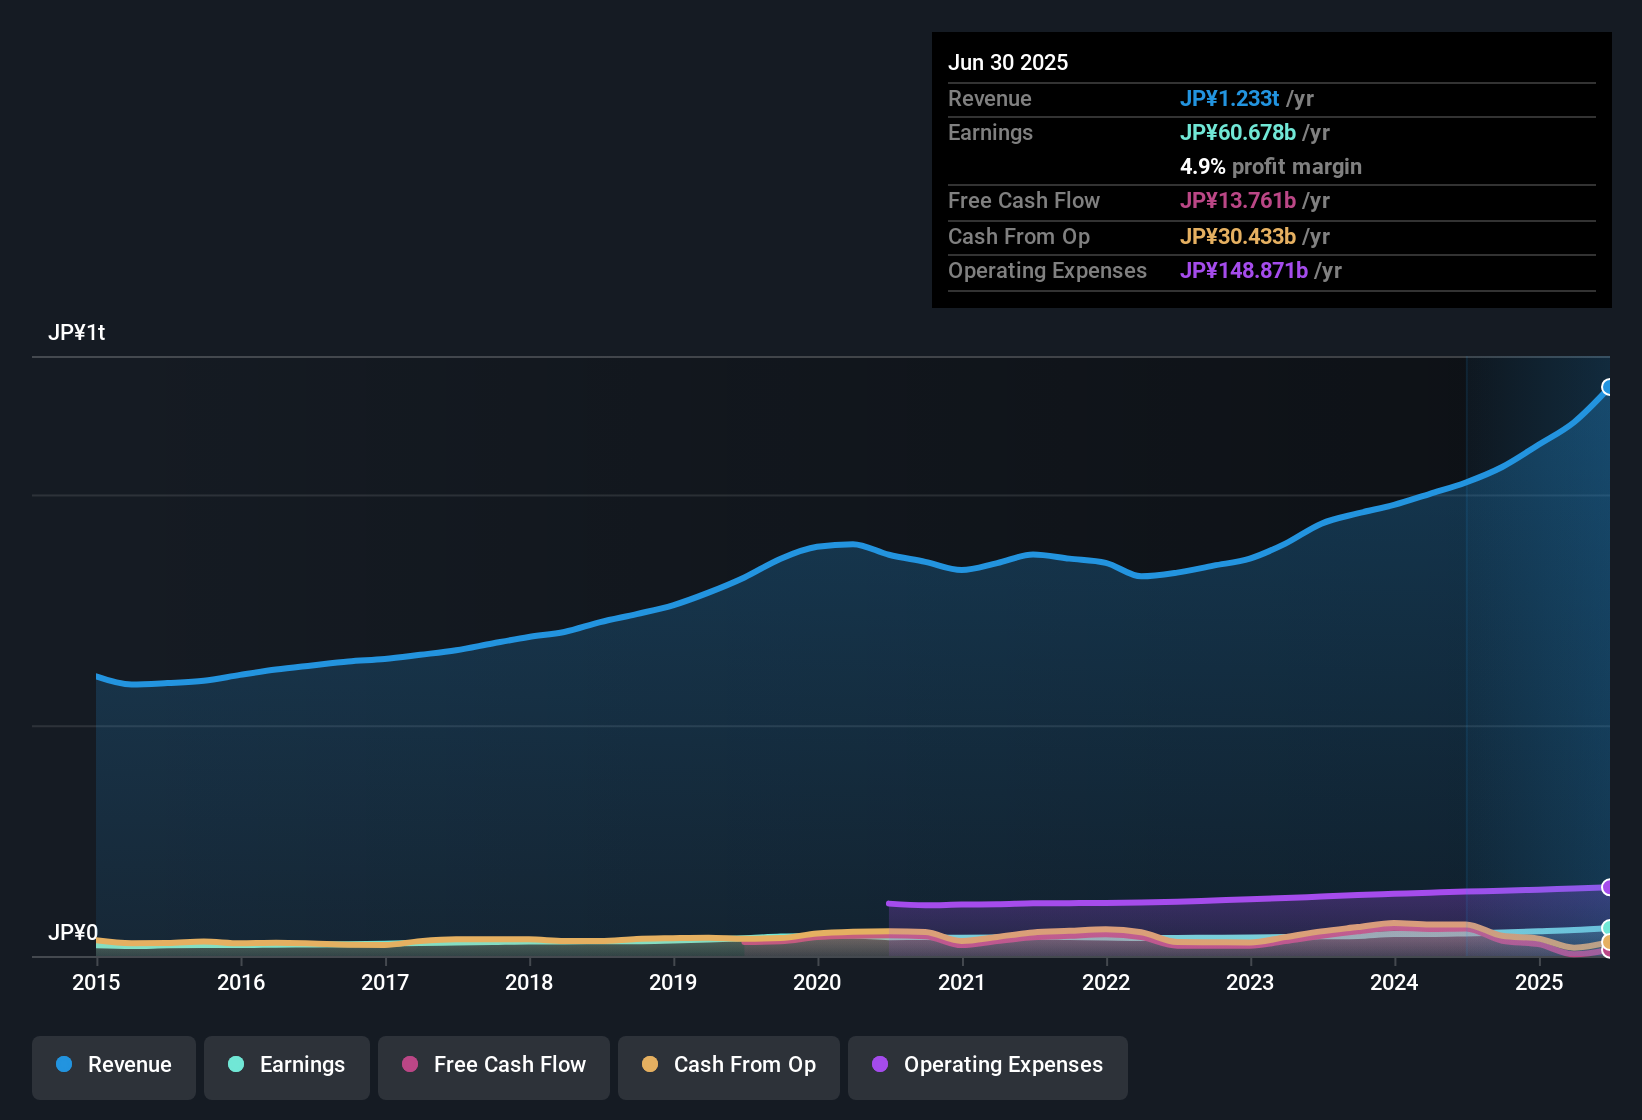The height and width of the screenshot is (1120, 1642).
Task: Click the blue Revenue legend dot
Action: [x=64, y=1065]
